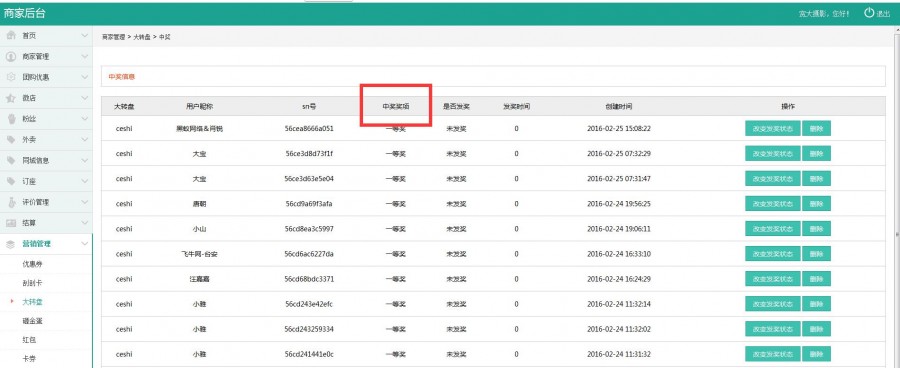Screen dimensions: 900x368
Task: Click the sn cell 56cd6ac6227da
Action: (309, 254)
